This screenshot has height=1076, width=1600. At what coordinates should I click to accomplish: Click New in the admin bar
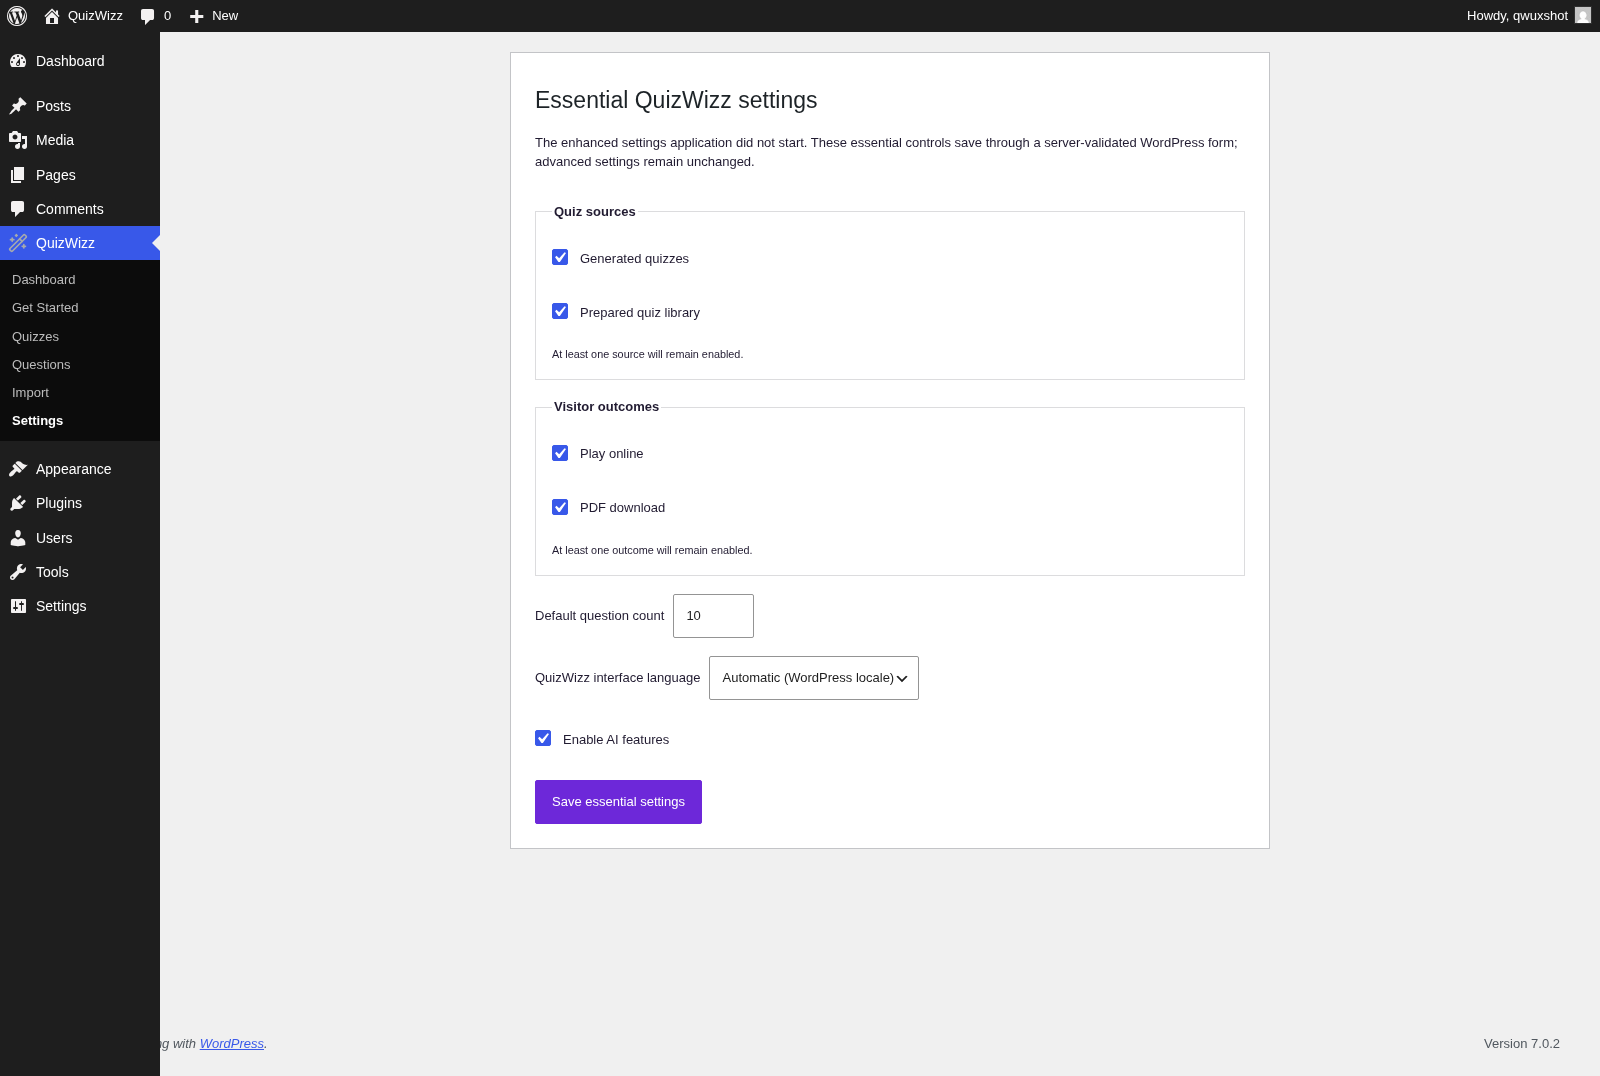point(225,16)
